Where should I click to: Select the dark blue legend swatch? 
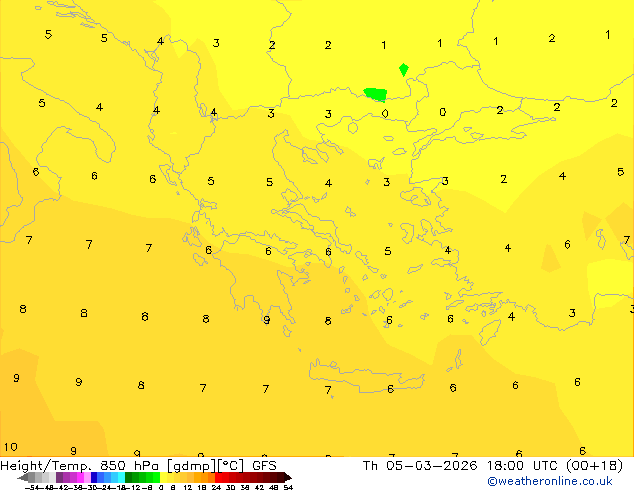point(94,477)
